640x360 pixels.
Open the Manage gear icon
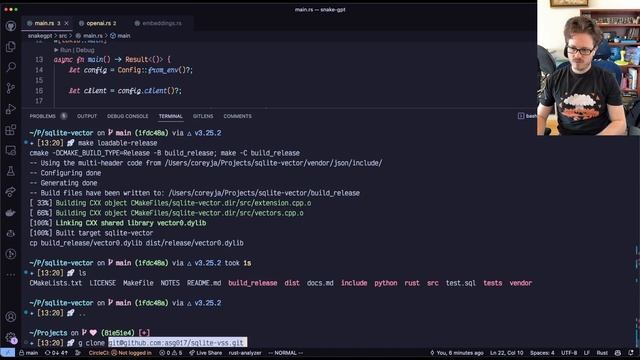[x=11, y=338]
